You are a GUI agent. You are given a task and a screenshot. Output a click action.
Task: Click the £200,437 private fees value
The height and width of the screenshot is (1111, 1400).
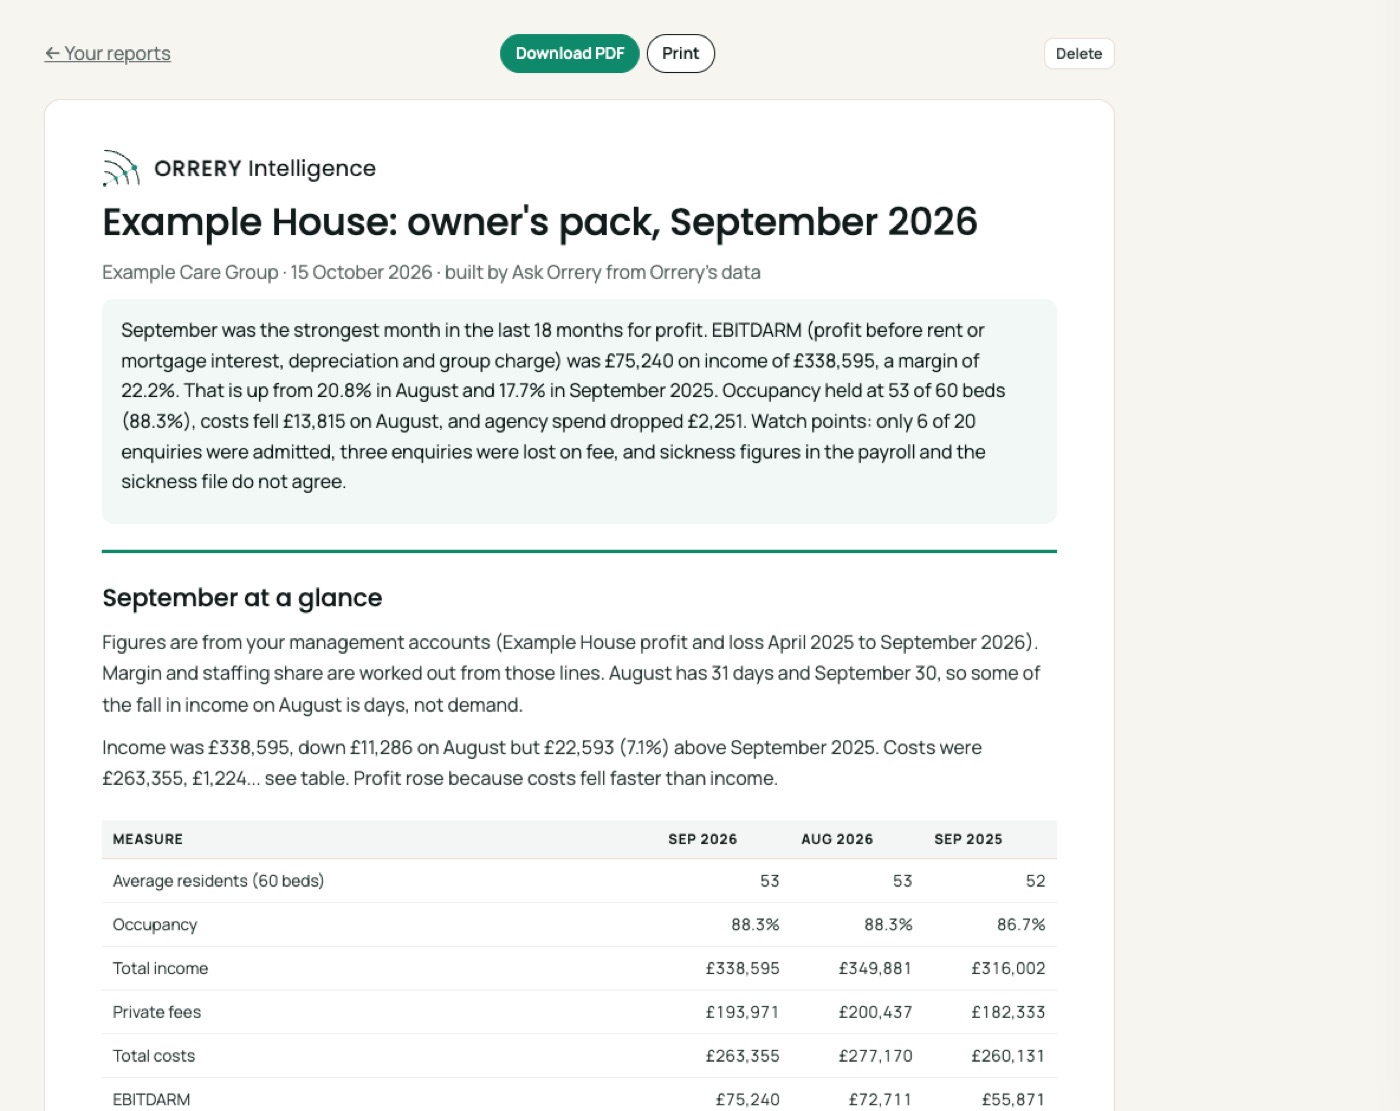point(875,1012)
